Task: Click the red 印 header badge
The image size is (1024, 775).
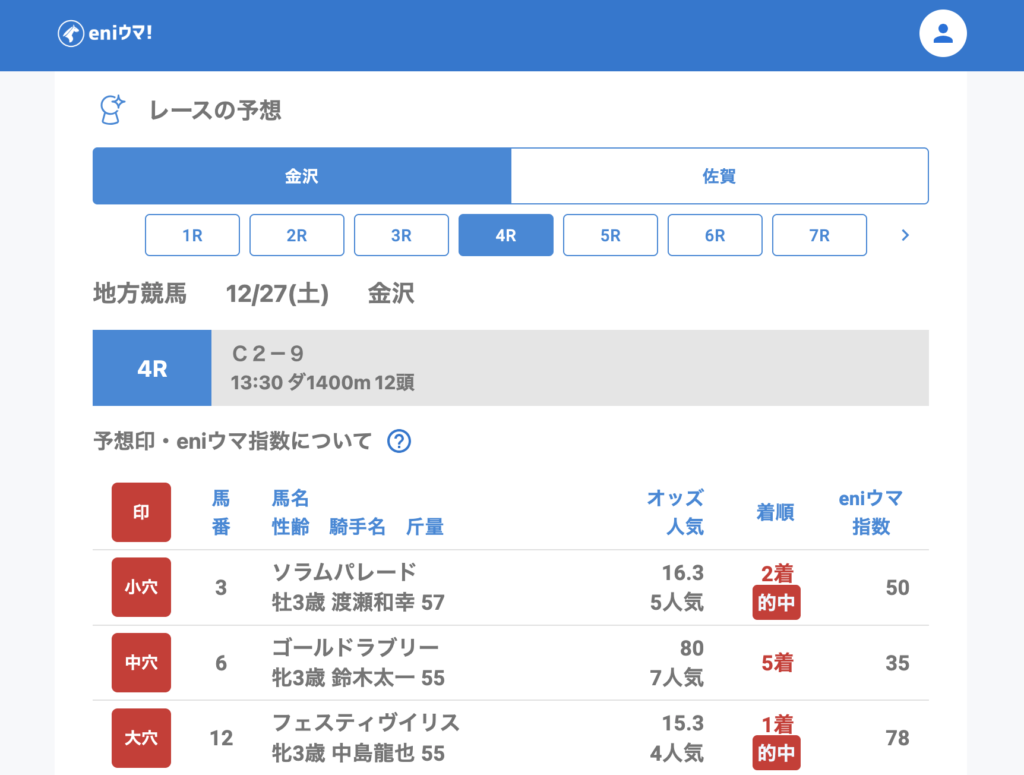Action: [x=141, y=512]
